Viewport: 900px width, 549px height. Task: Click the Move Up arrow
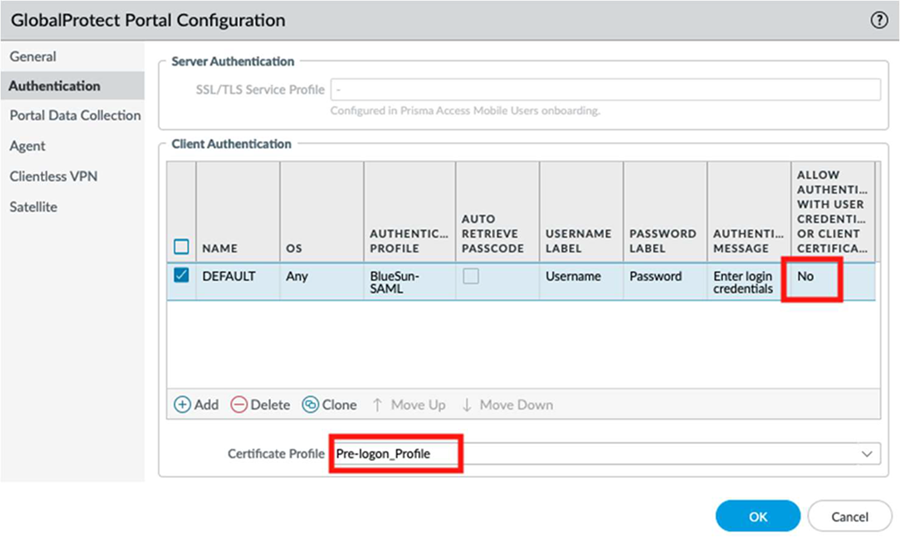coord(377,405)
